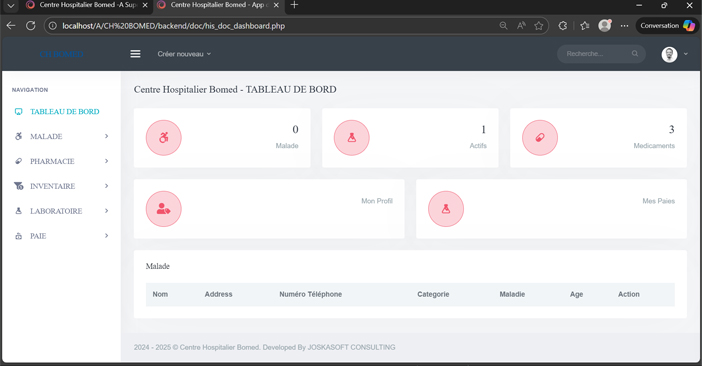This screenshot has height=366, width=702.
Task: Open the Conversation Copilot button
Action: 667,26
